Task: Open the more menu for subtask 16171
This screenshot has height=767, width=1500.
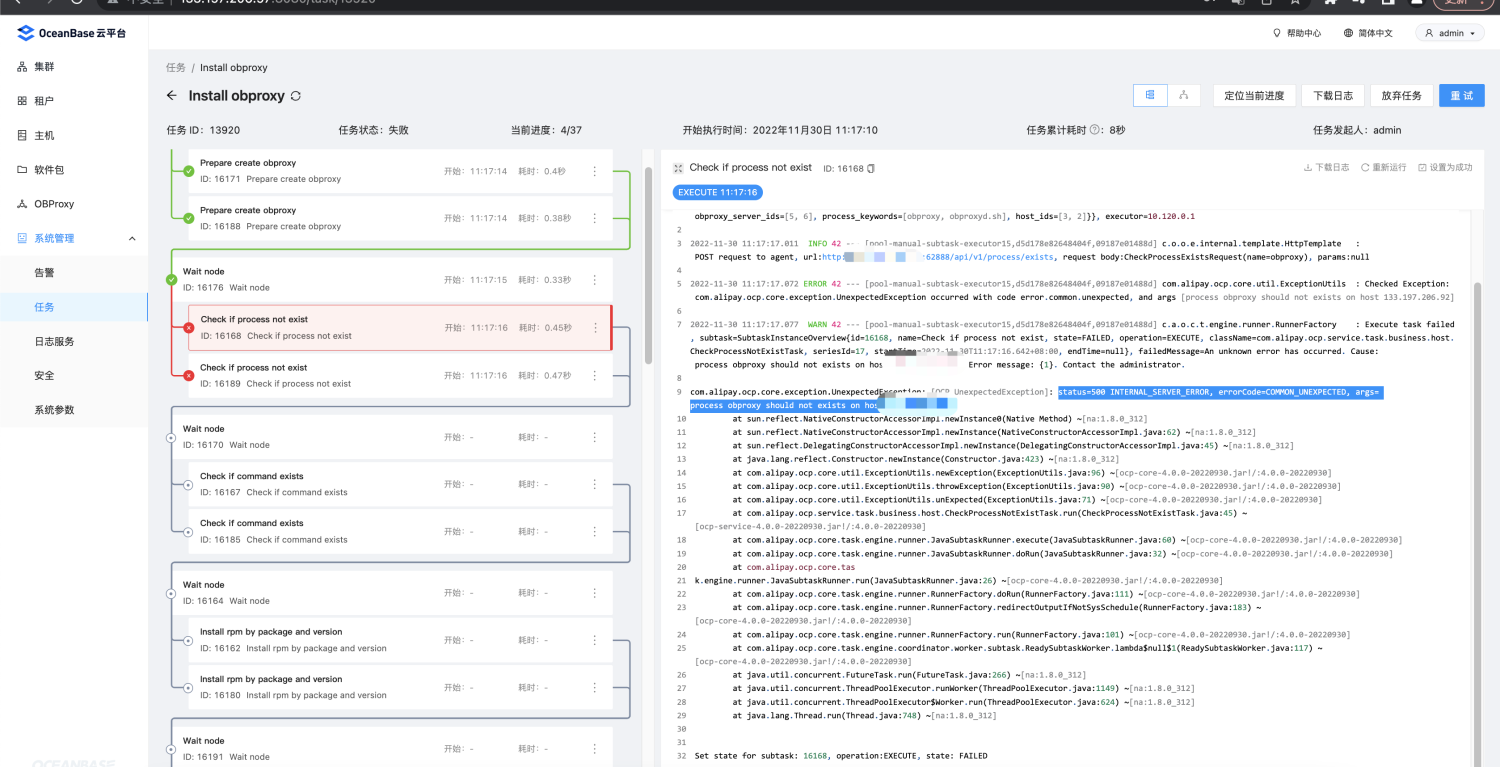Action: (x=595, y=171)
